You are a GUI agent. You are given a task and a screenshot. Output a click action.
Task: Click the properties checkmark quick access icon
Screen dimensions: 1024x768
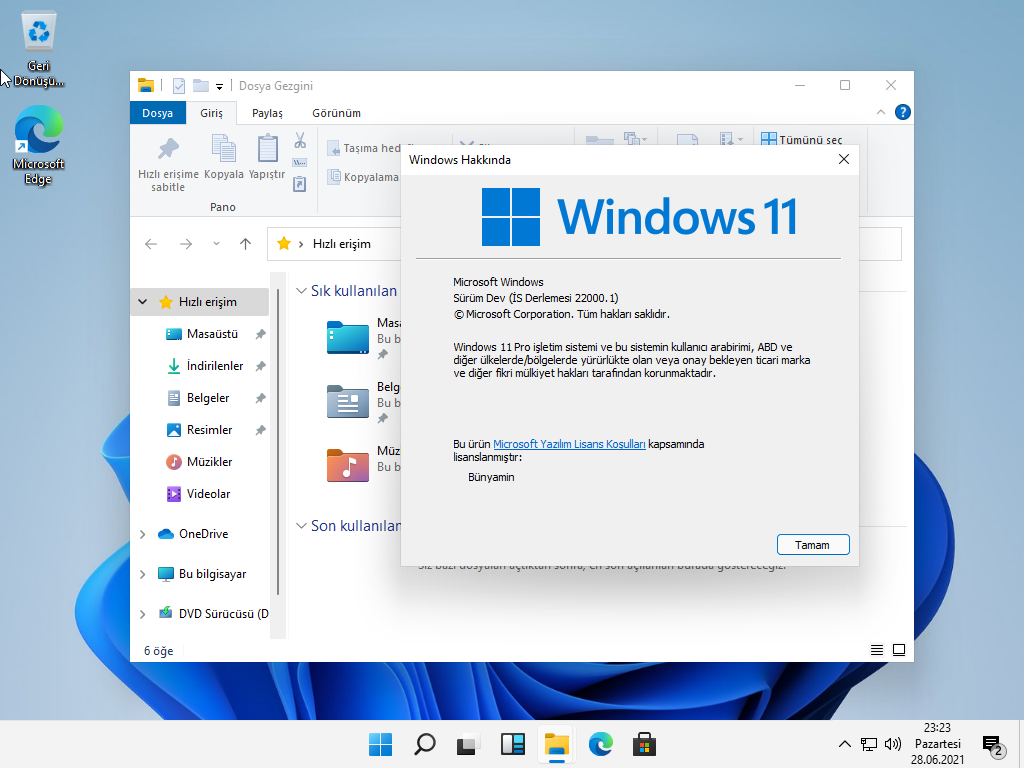click(178, 86)
